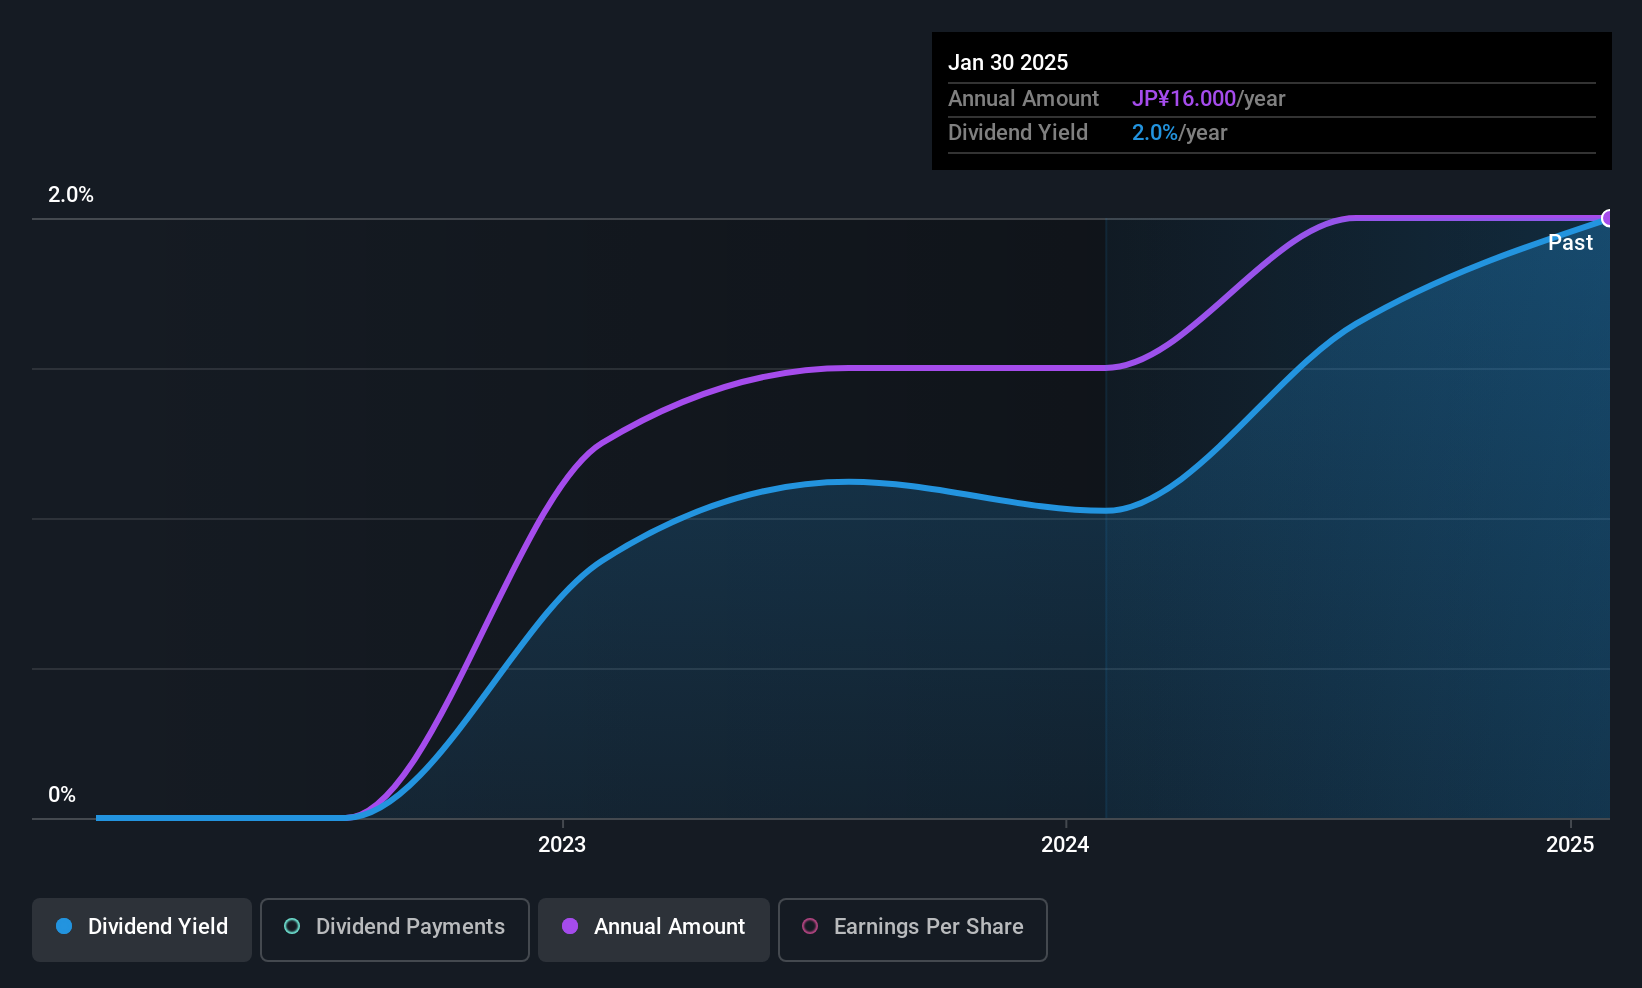
Task: Click the JP¥16.000/year annual amount value
Action: pos(1208,99)
